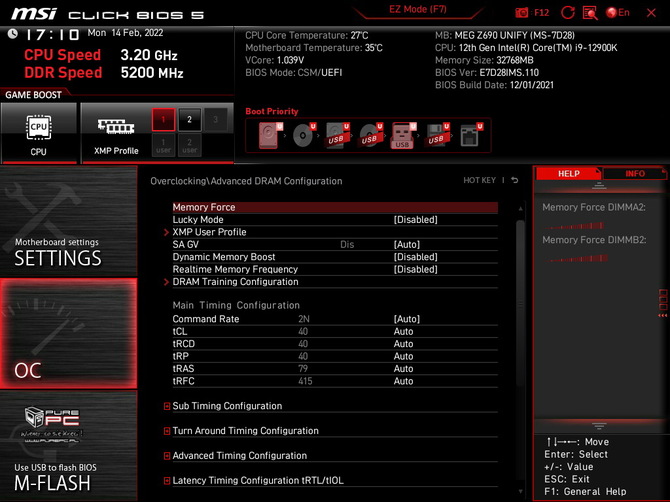Select the optical disc boot device icon
This screenshot has width=670, height=502.
303,136
